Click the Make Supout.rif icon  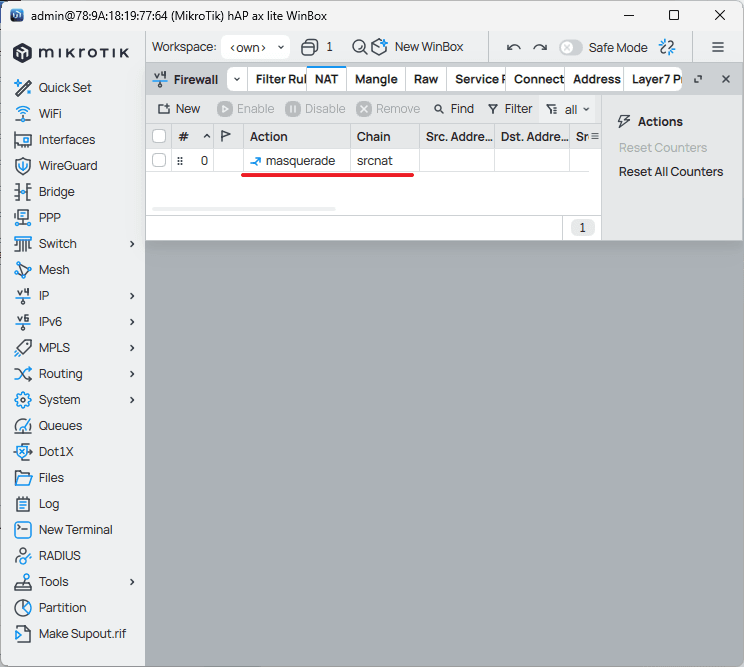pos(23,634)
